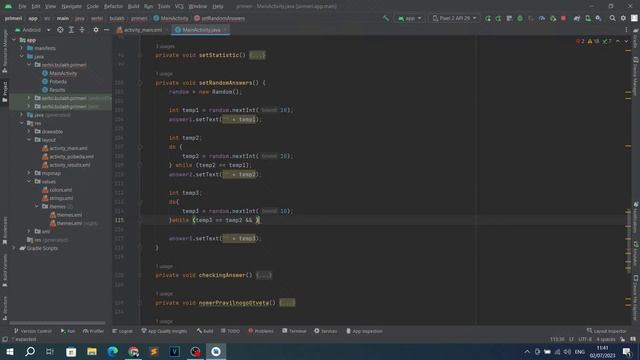Click the UTF-8 encoding in the status bar
Viewport: 640px width, 360px height.
[584, 339]
